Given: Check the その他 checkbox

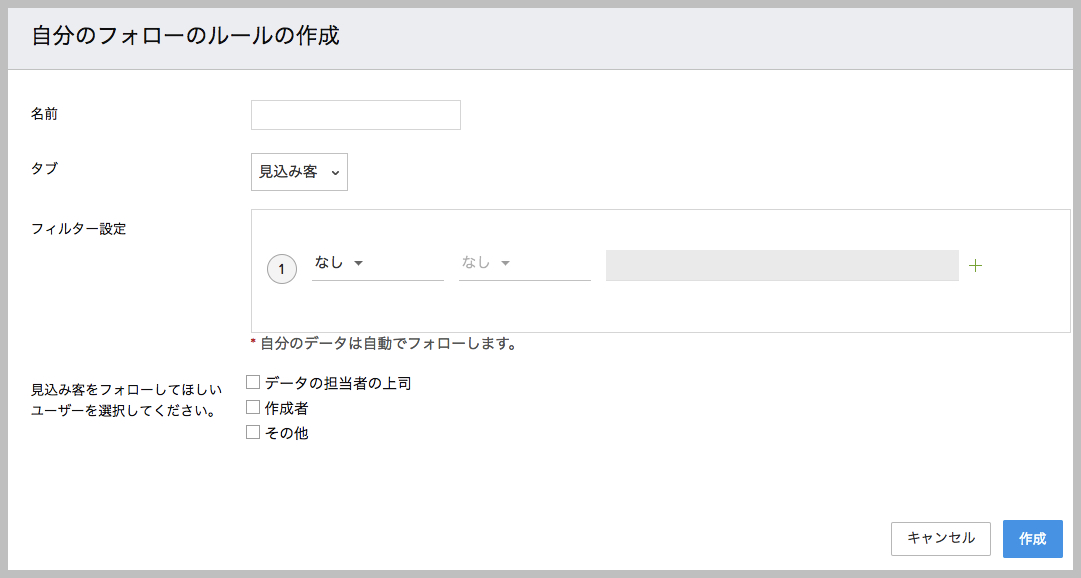Looking at the screenshot, I should click(x=253, y=433).
